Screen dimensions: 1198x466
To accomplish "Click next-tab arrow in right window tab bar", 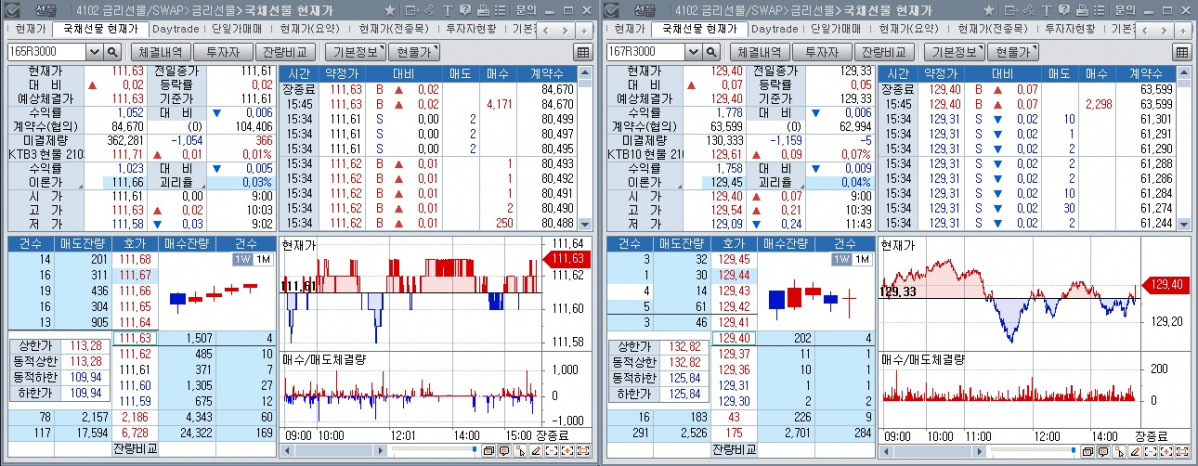I will coord(1165,30).
